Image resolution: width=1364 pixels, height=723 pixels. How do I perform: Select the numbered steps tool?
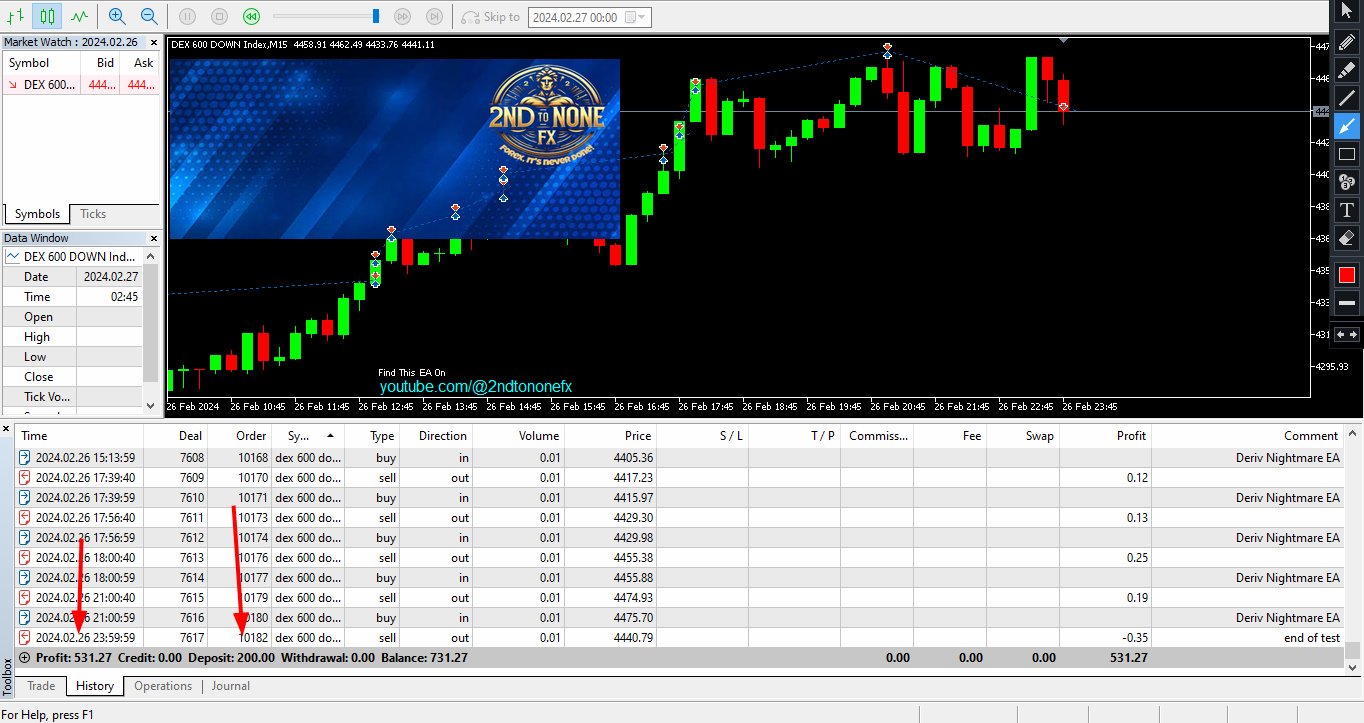(1346, 182)
